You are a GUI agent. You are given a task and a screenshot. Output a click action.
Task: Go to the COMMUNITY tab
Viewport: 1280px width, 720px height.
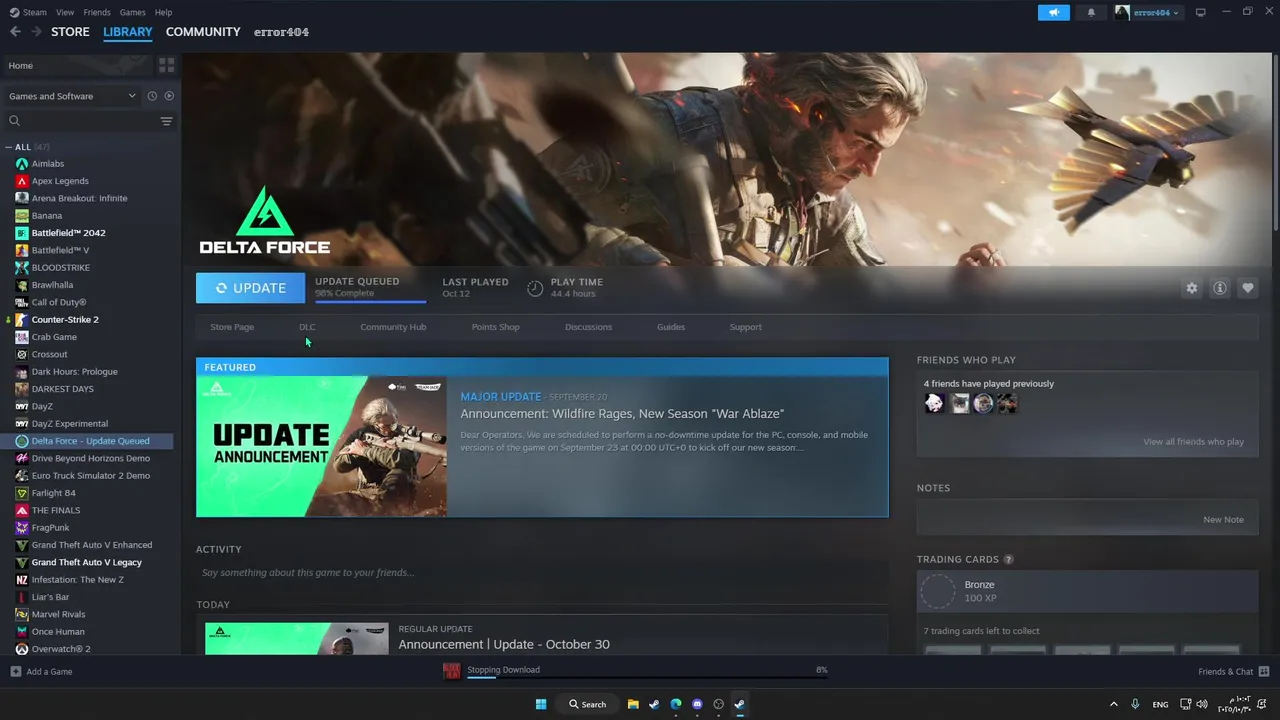203,32
